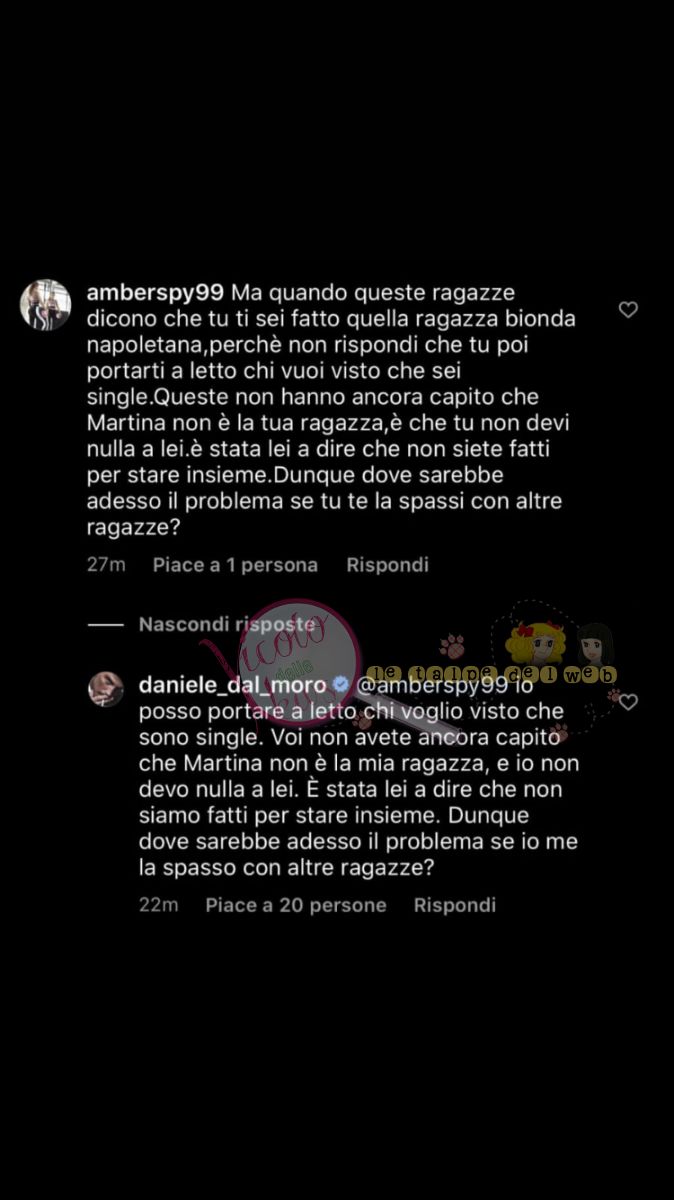The height and width of the screenshot is (1200, 674).
Task: Like the amberspy99 comment with heart icon
Action: (x=628, y=310)
